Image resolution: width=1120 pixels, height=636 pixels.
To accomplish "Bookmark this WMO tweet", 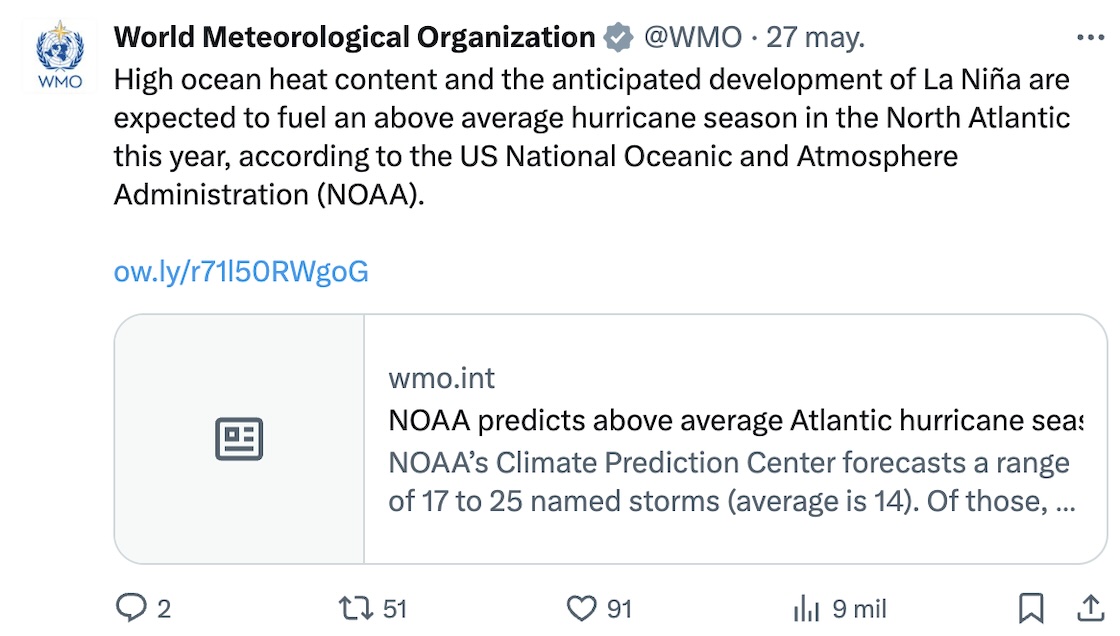I will coord(1031,608).
